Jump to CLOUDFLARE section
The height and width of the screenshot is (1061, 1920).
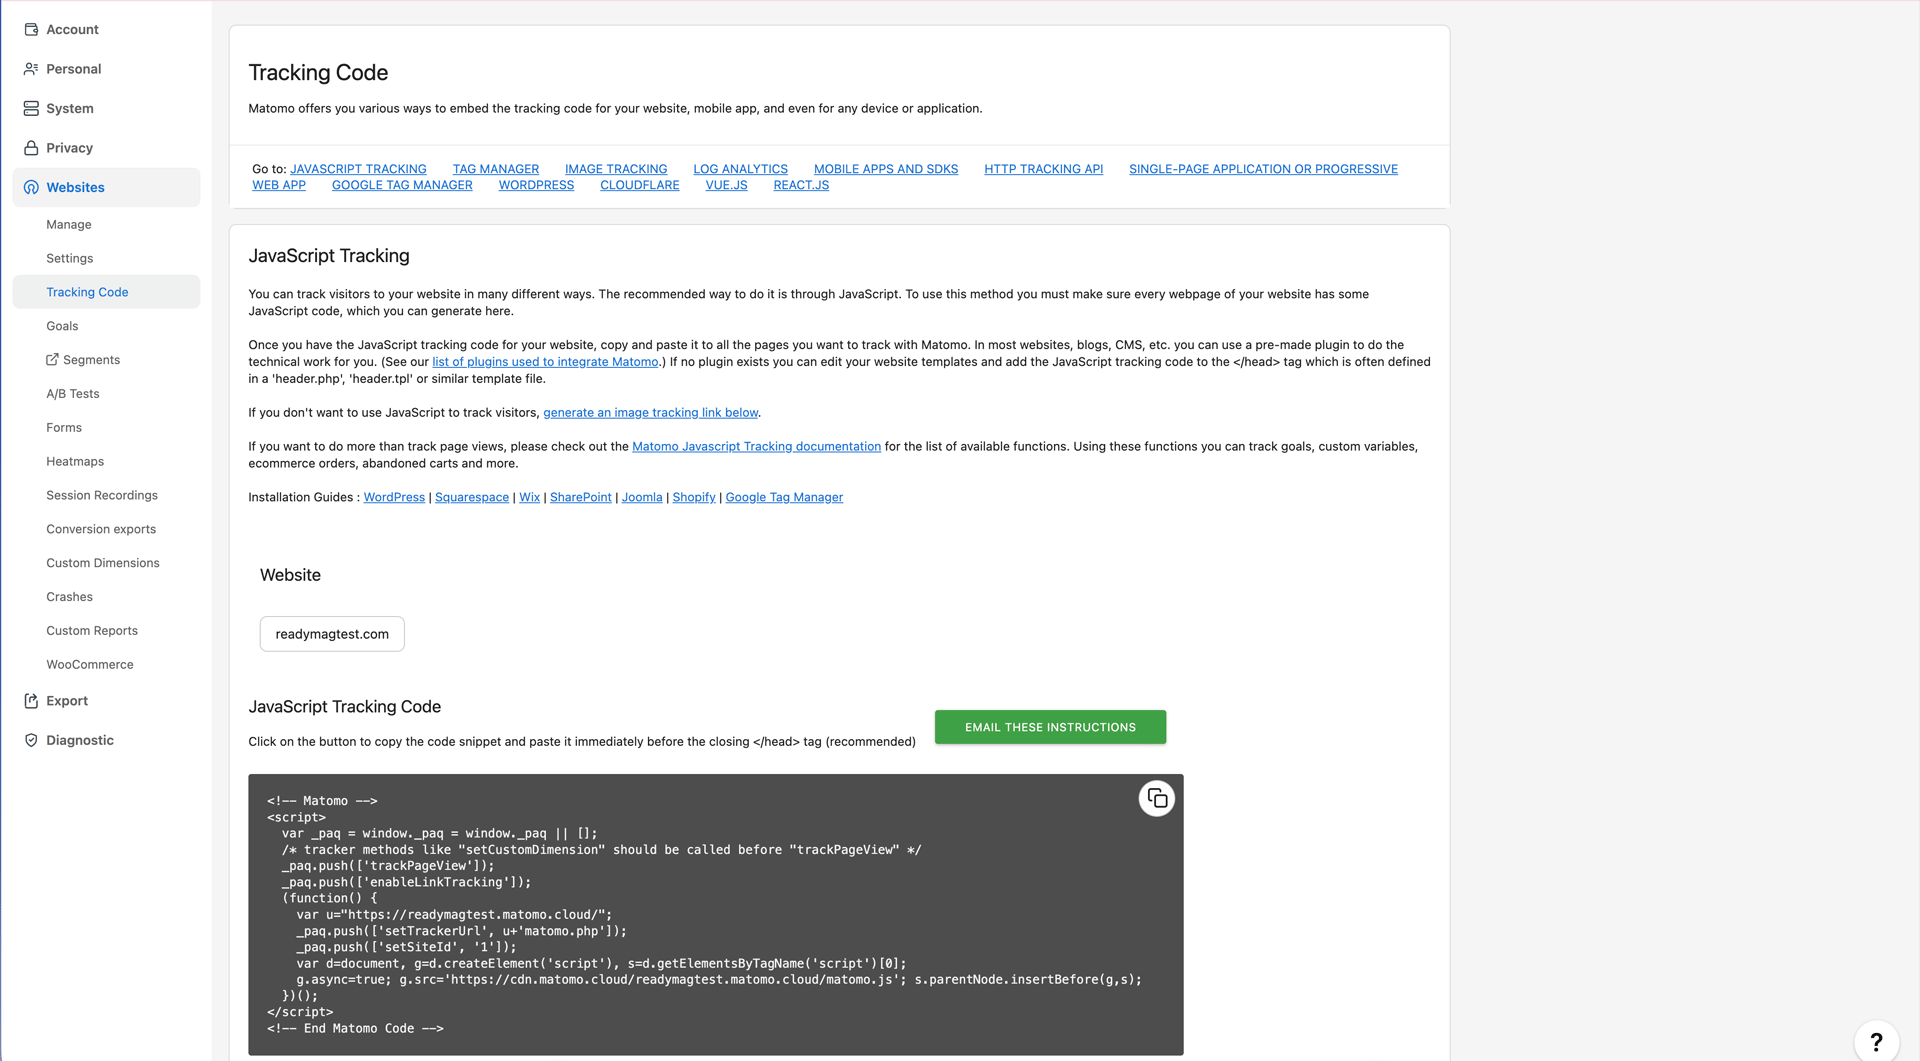tap(640, 185)
